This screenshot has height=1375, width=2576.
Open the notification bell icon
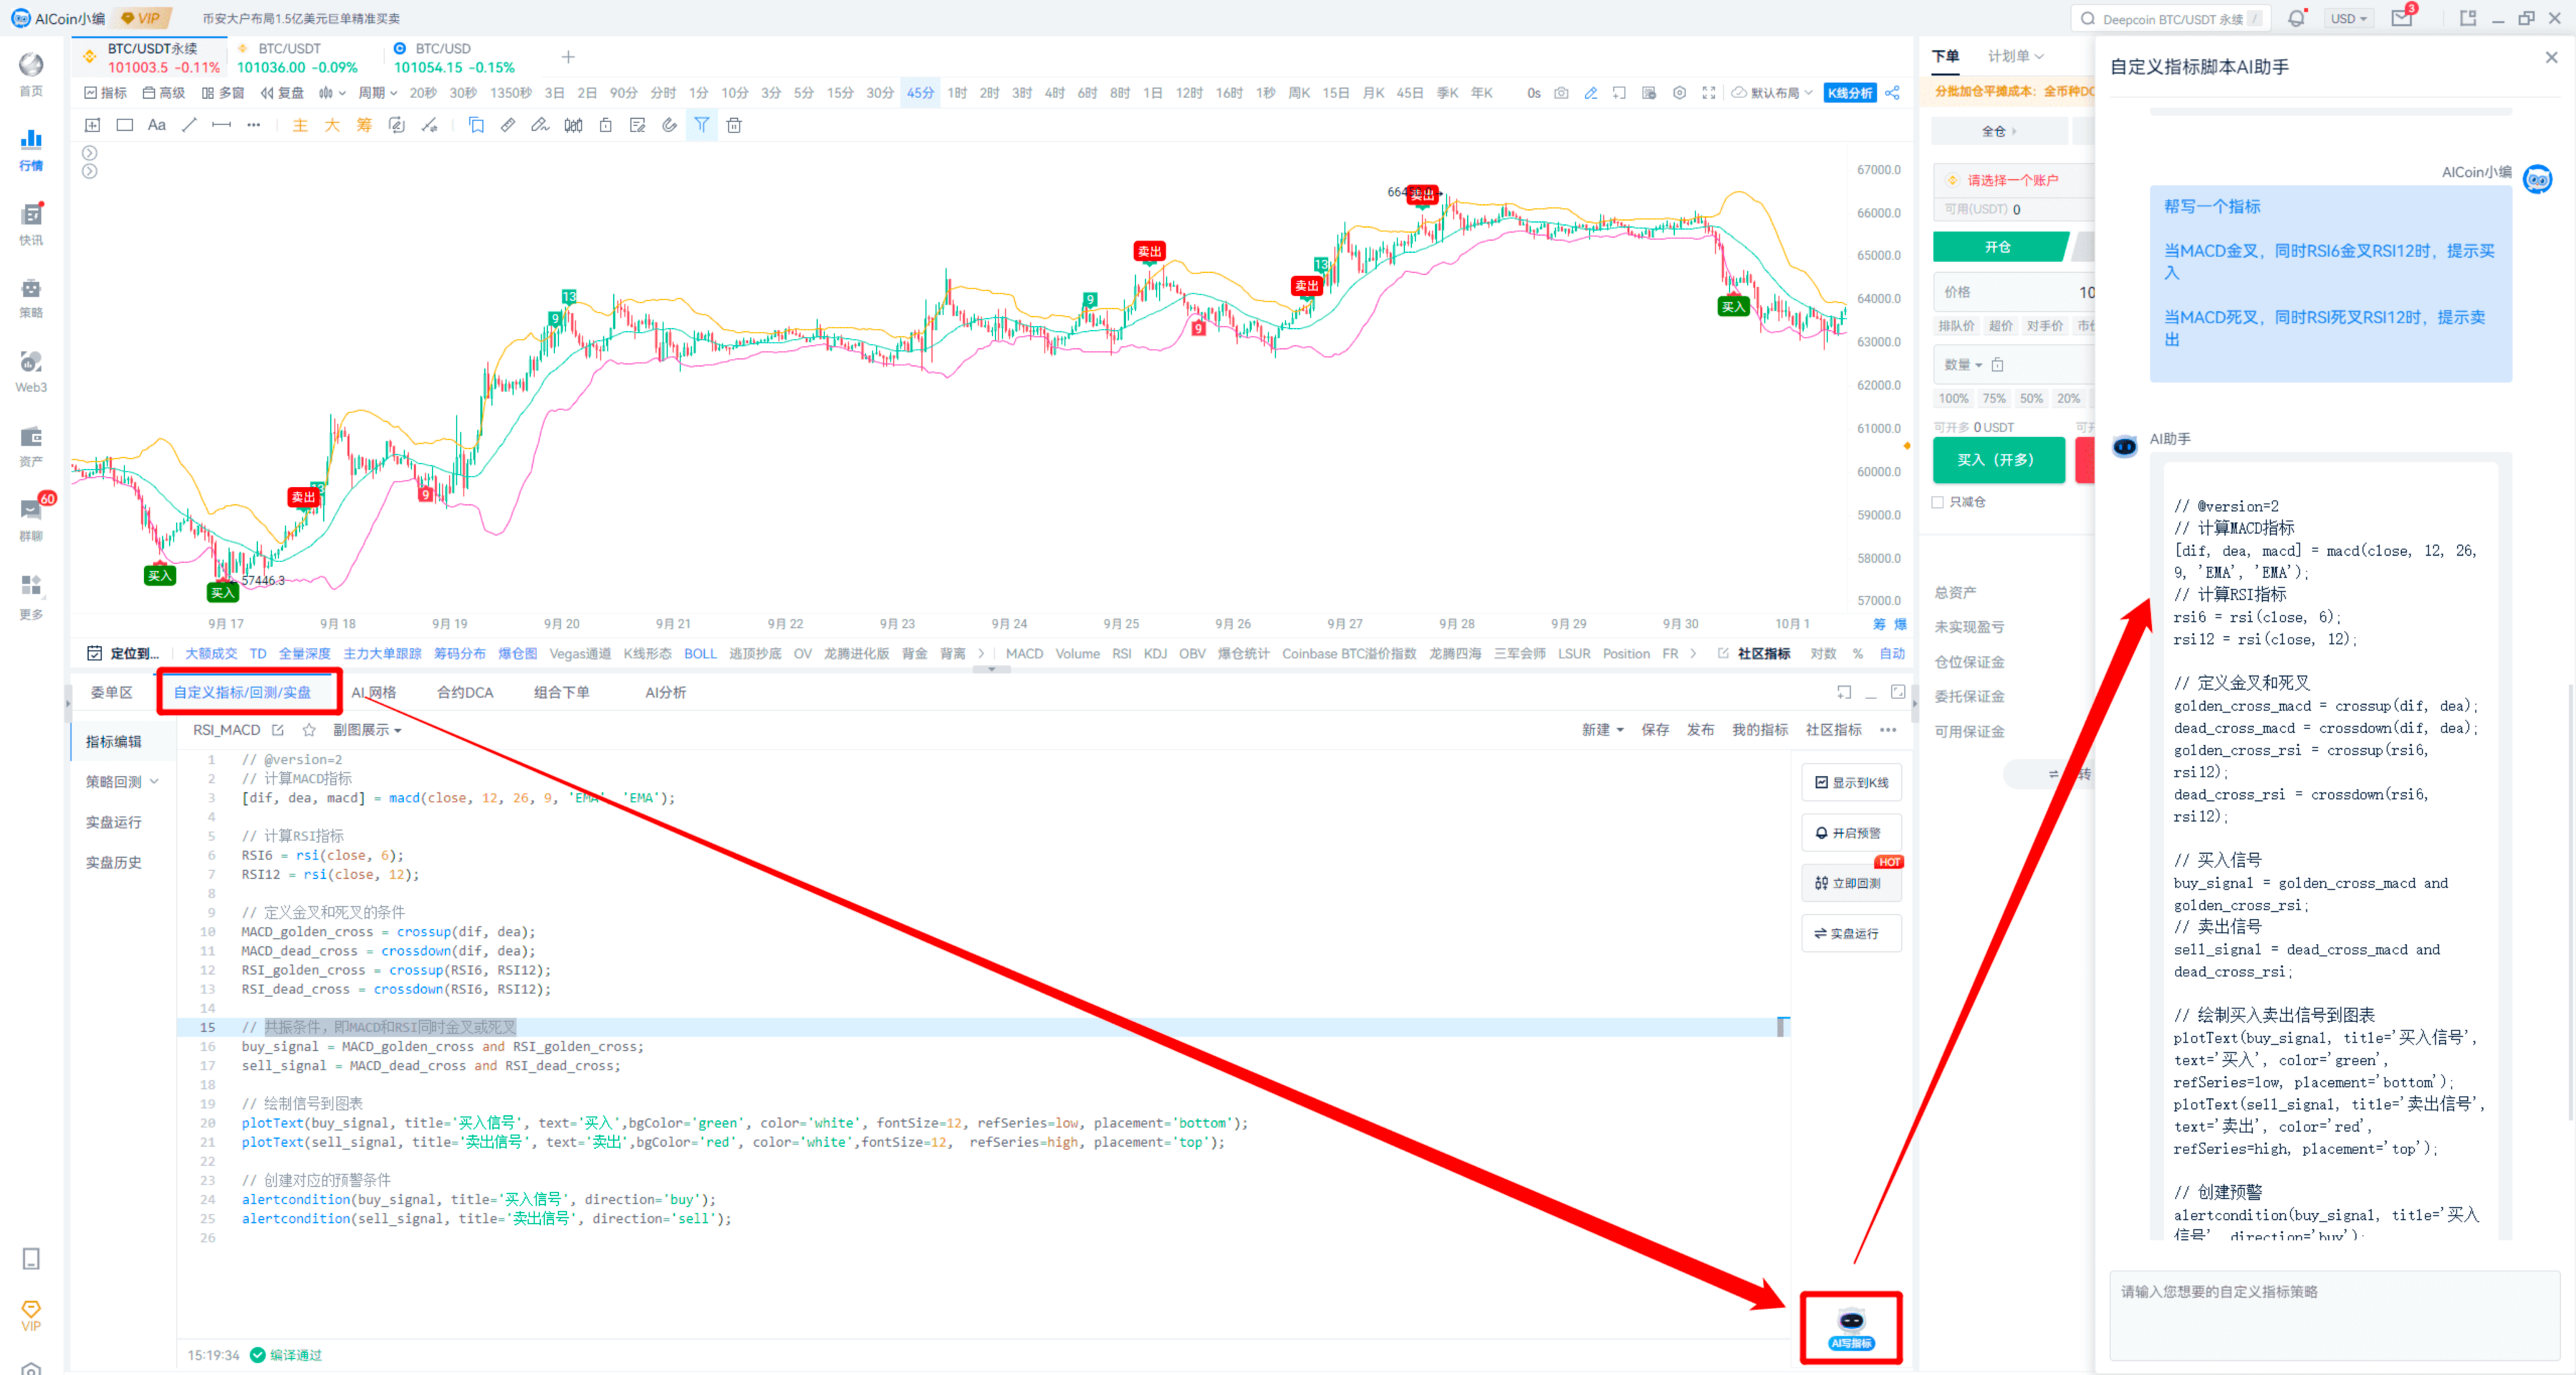click(2296, 18)
